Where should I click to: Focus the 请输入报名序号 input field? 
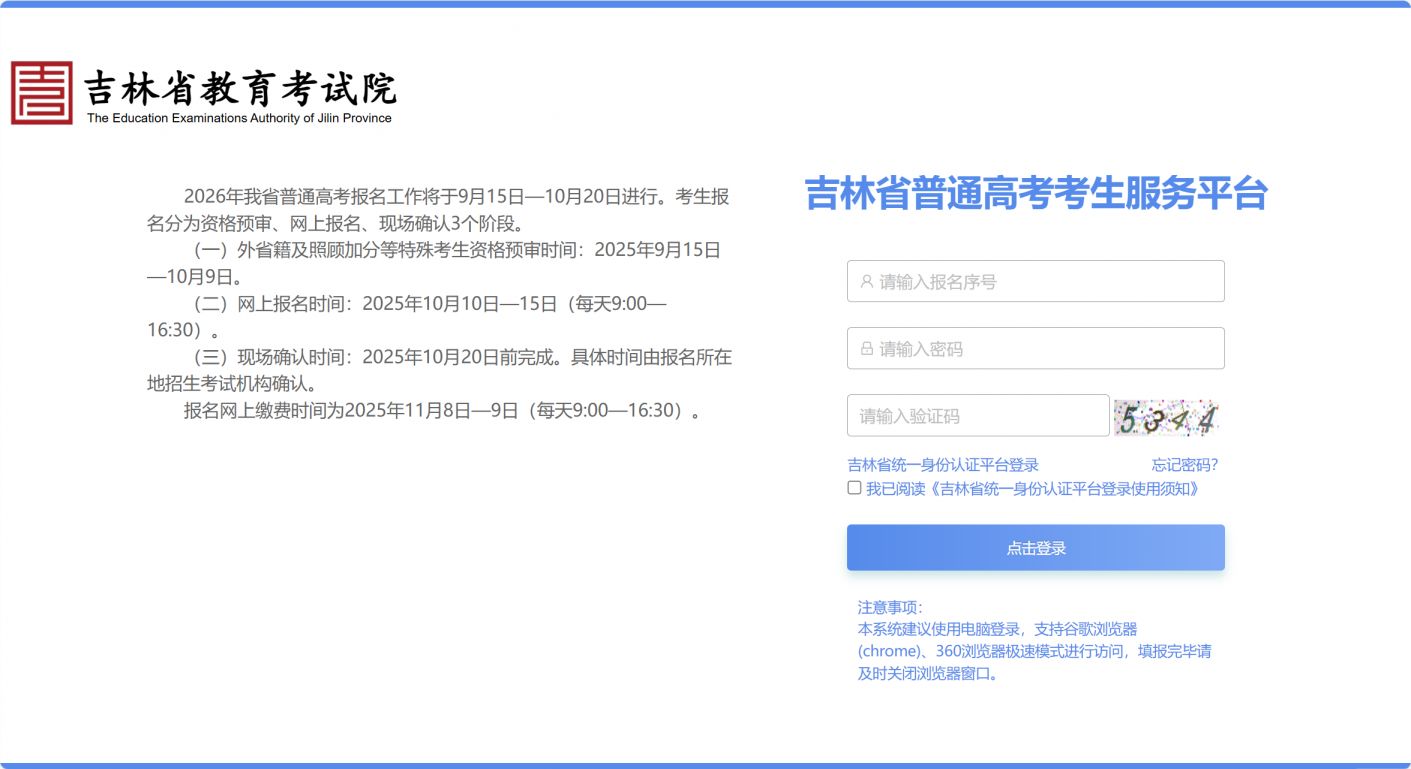coord(1045,282)
